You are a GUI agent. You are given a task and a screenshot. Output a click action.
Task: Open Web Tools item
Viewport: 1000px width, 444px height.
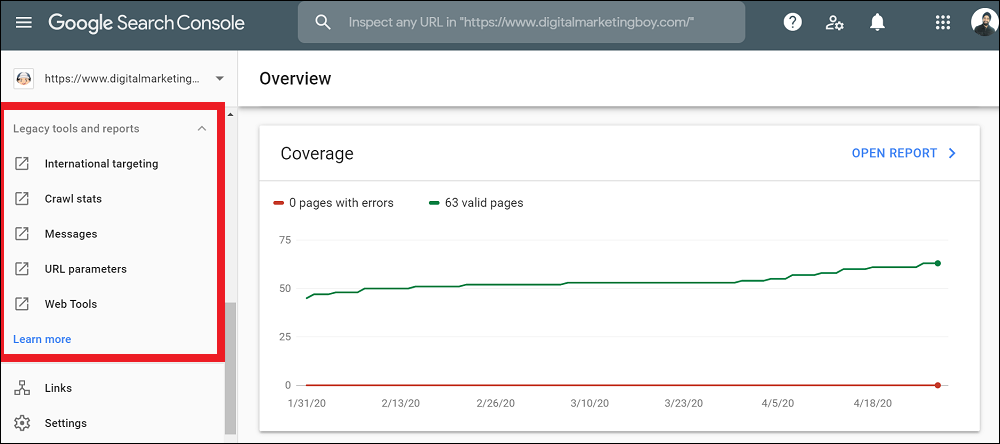71,304
